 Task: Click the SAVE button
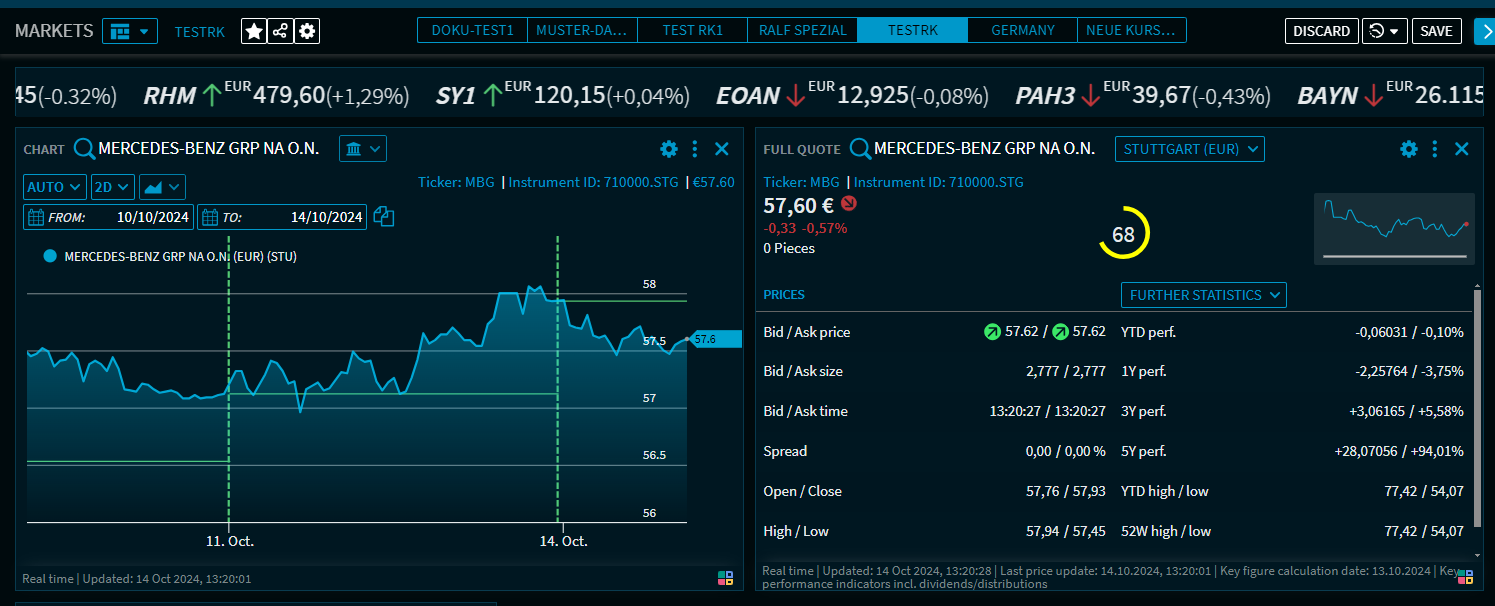coord(1436,31)
